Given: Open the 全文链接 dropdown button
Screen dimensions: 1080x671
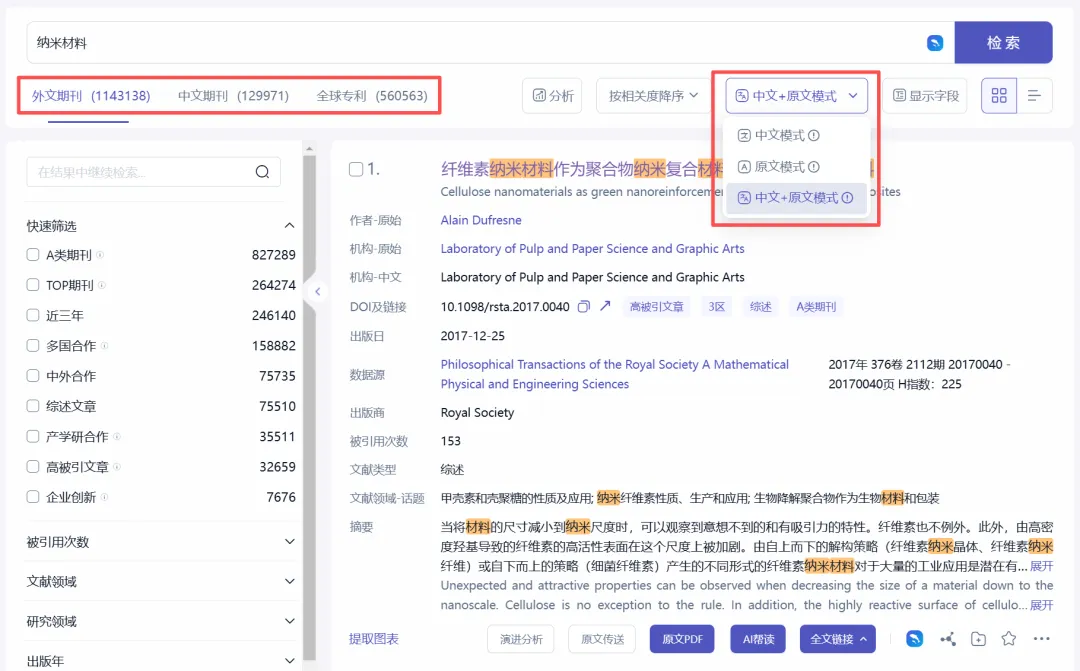Looking at the screenshot, I should click(838, 639).
